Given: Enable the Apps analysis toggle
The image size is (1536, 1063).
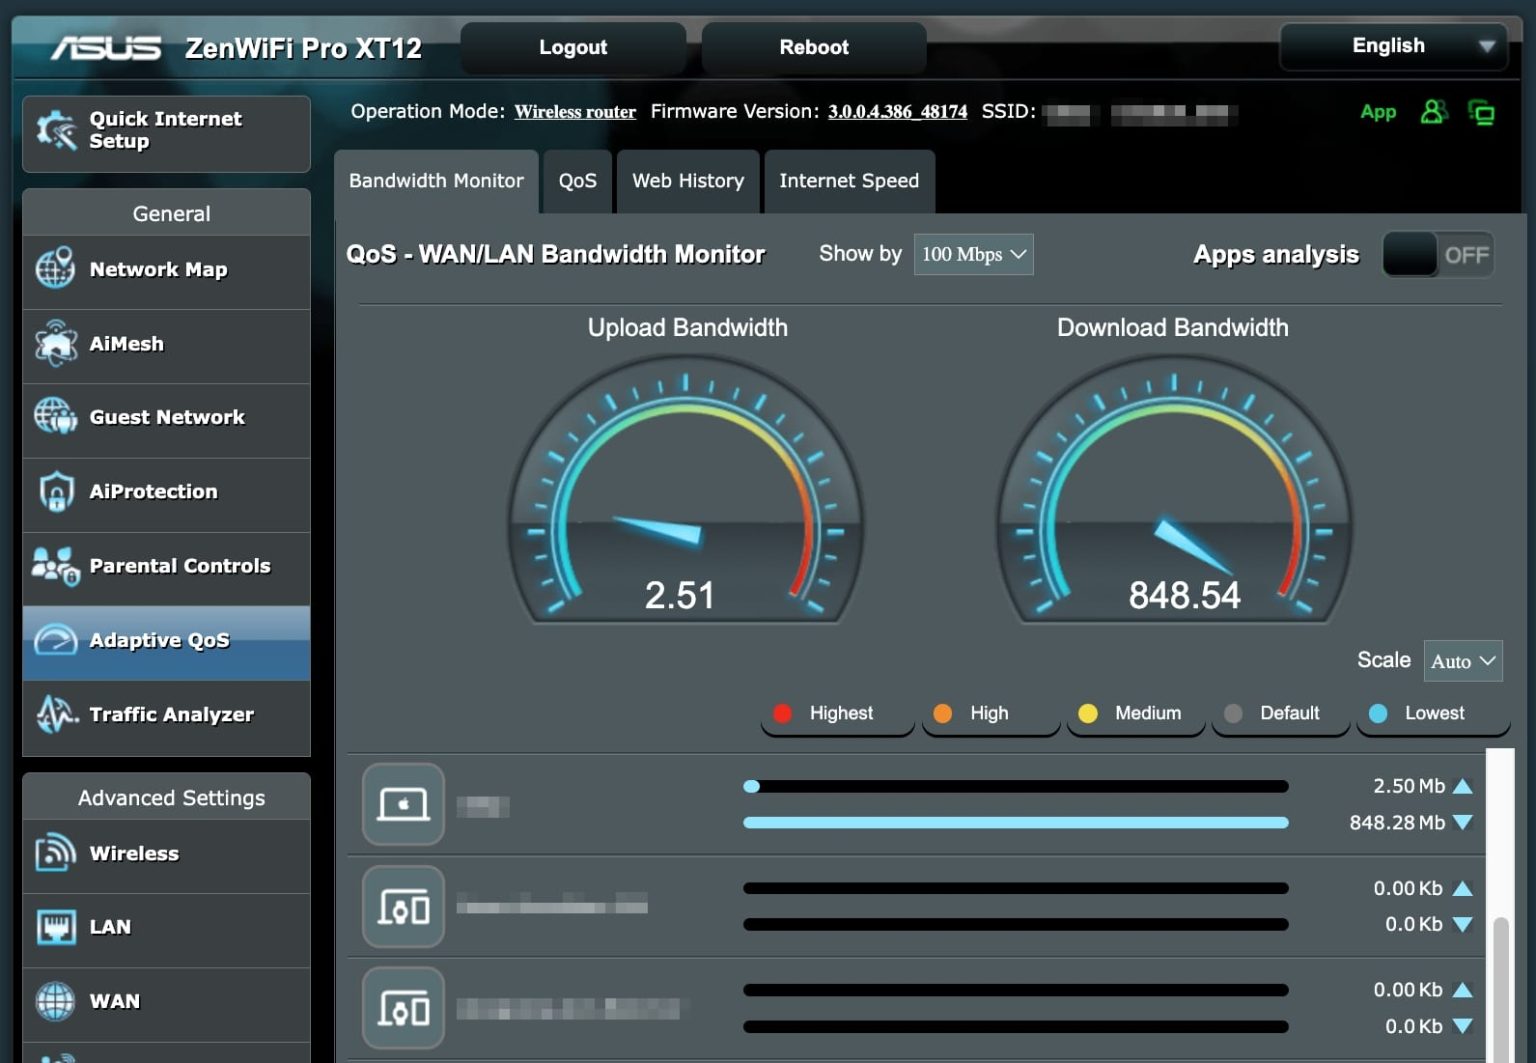Looking at the screenshot, I should coord(1438,255).
